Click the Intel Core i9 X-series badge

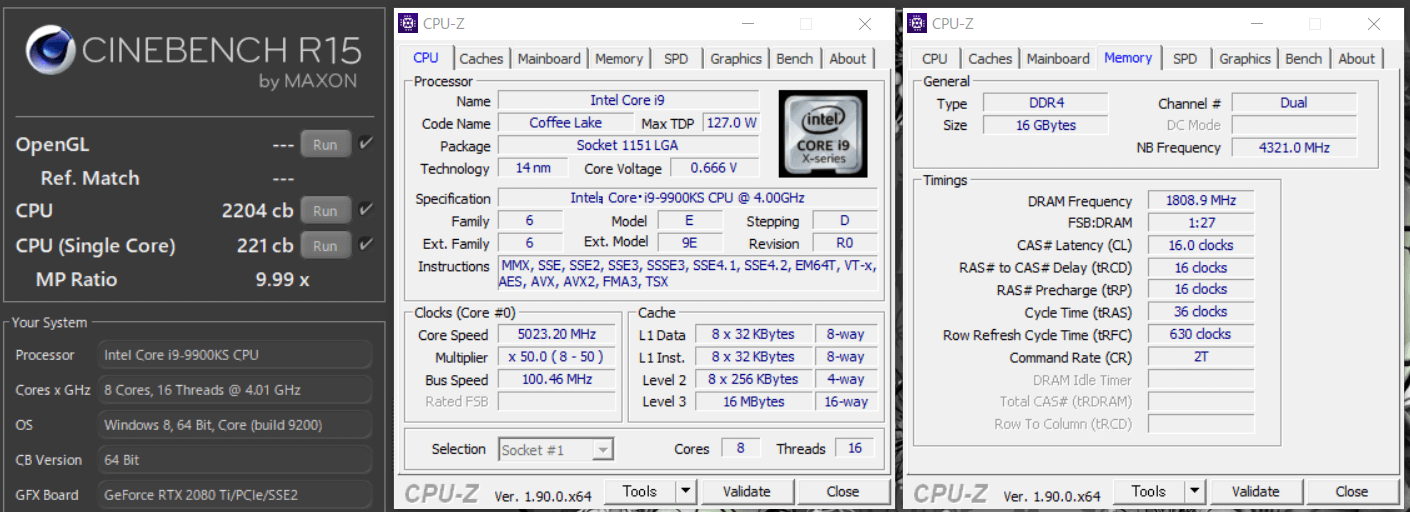(x=823, y=135)
